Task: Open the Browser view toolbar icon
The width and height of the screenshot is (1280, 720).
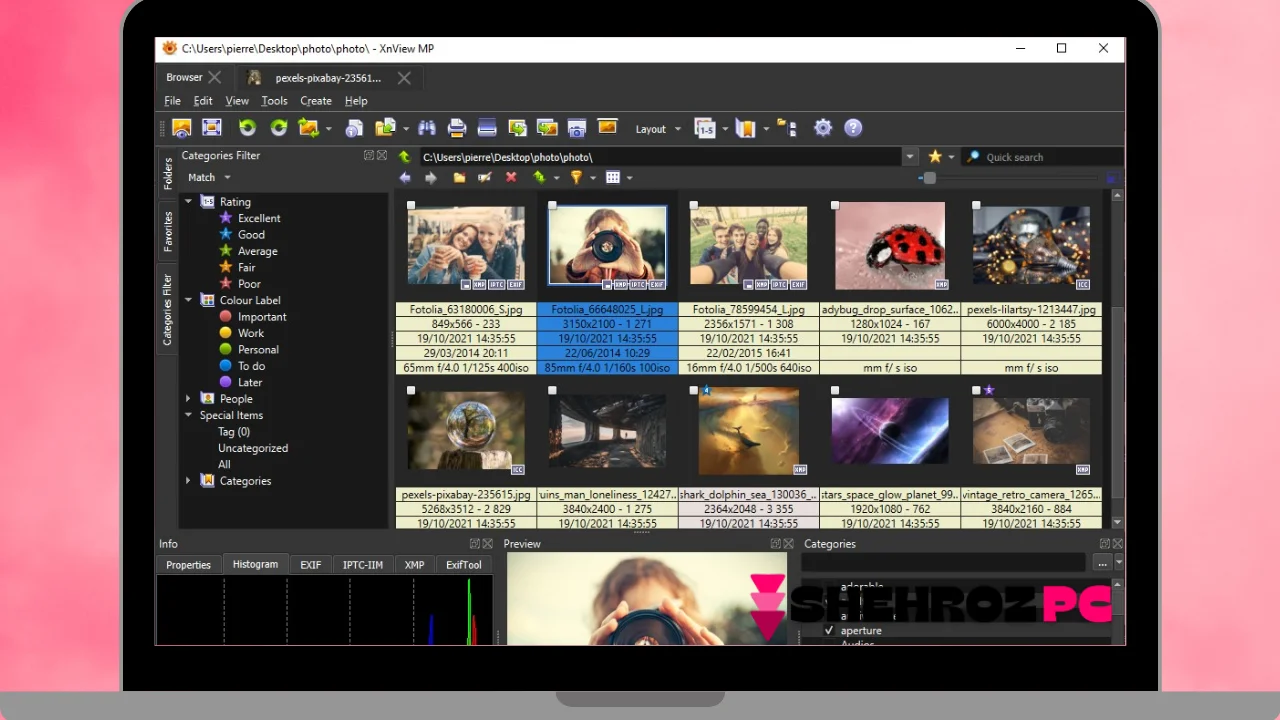Action: coord(181,128)
